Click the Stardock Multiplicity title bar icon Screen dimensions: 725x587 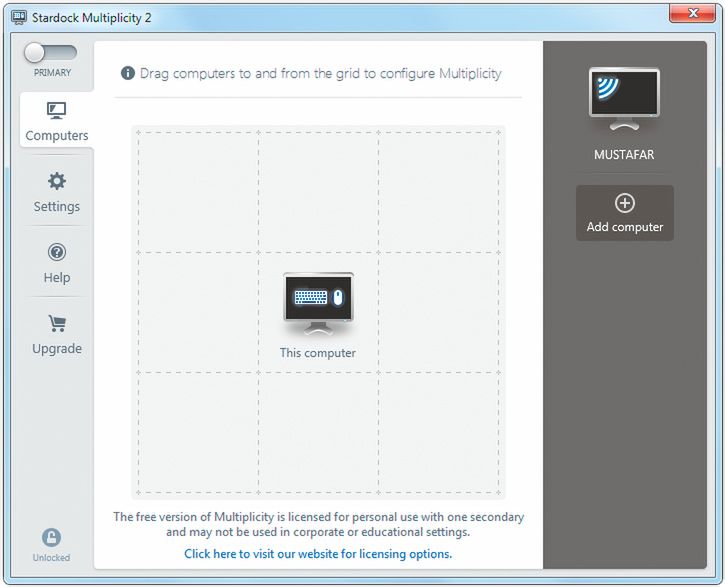18,18
